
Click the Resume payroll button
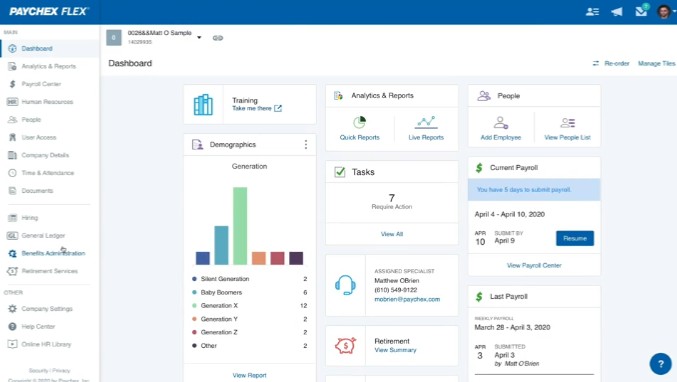575,238
